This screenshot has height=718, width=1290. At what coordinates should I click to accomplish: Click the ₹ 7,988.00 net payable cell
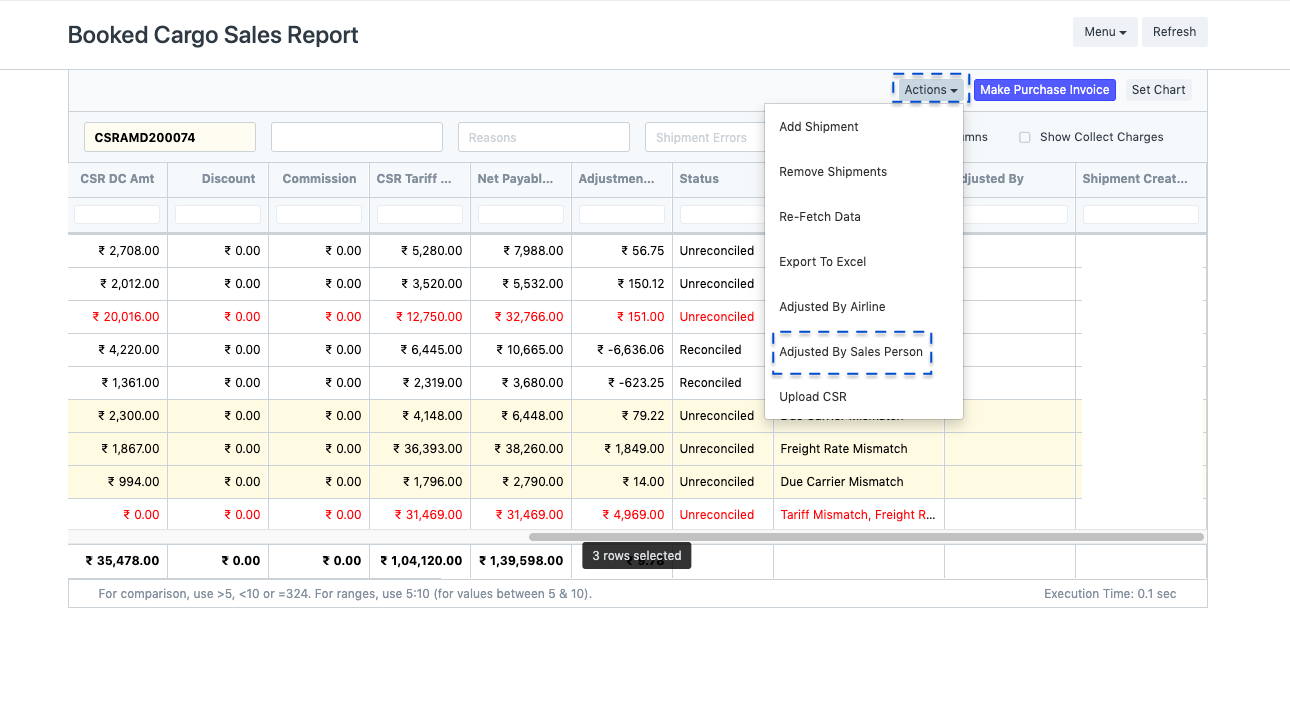[x=521, y=251]
